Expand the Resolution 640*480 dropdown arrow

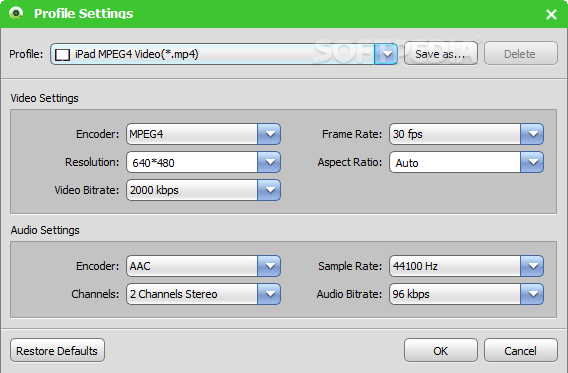click(269, 162)
